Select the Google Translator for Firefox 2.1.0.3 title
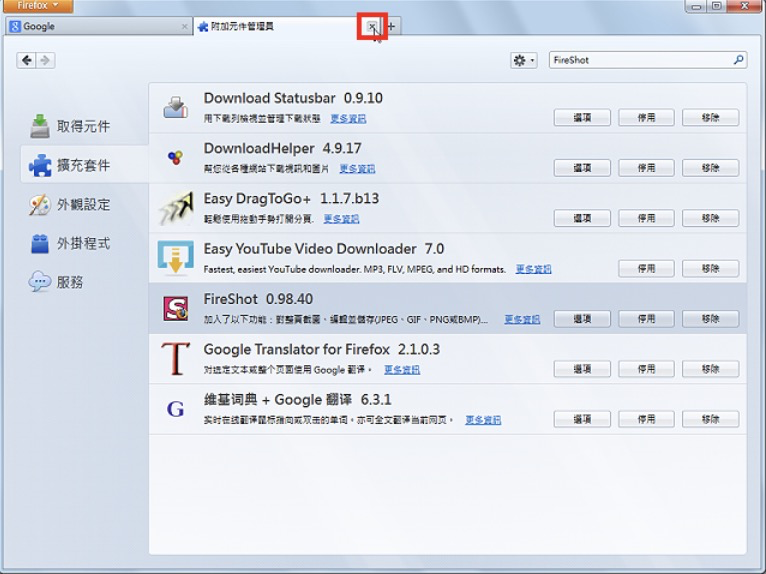The height and width of the screenshot is (574, 766). pyautogui.click(x=321, y=349)
